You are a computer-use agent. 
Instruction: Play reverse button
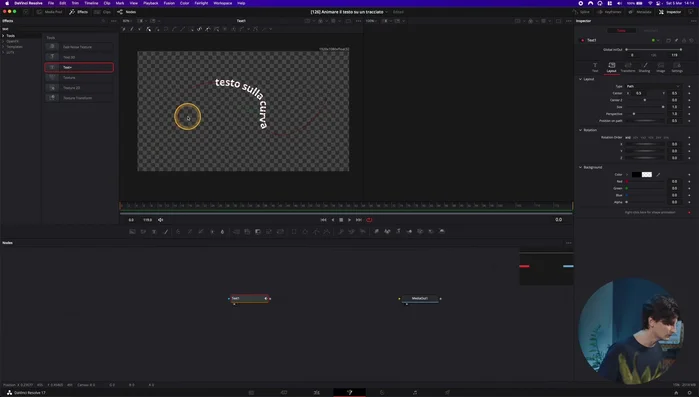click(333, 220)
